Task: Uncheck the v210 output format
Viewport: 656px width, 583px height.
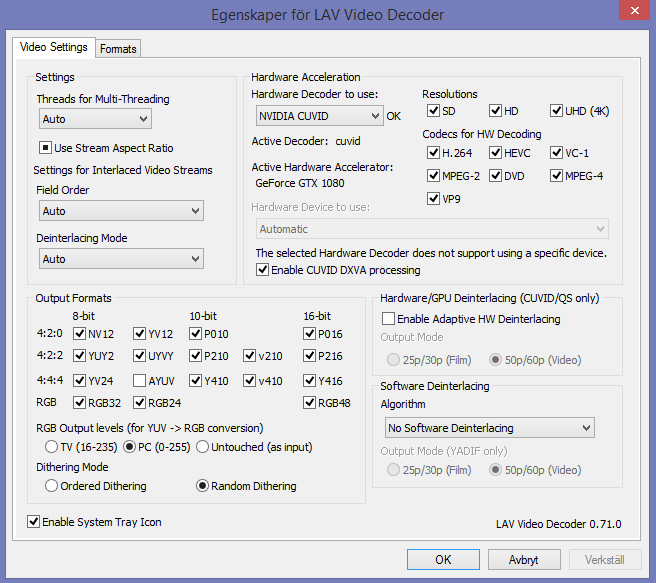Action: click(249, 356)
